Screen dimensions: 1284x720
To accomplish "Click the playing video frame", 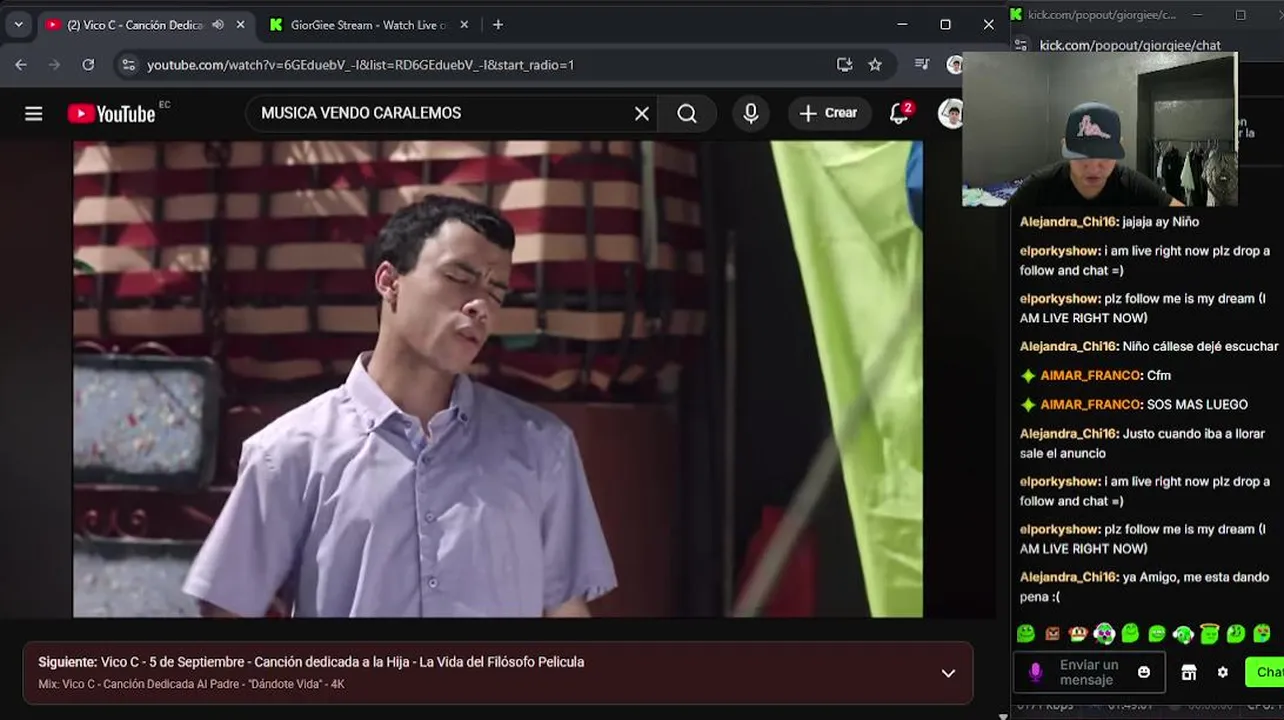I will 498,379.
